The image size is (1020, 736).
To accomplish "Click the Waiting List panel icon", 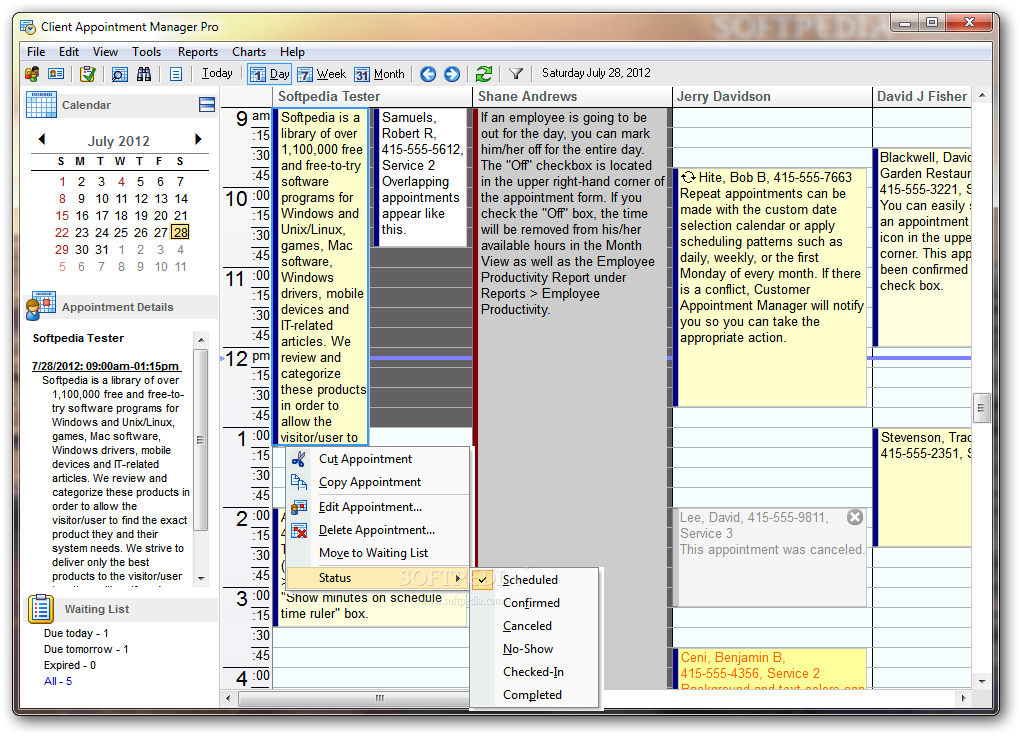I will 41,609.
